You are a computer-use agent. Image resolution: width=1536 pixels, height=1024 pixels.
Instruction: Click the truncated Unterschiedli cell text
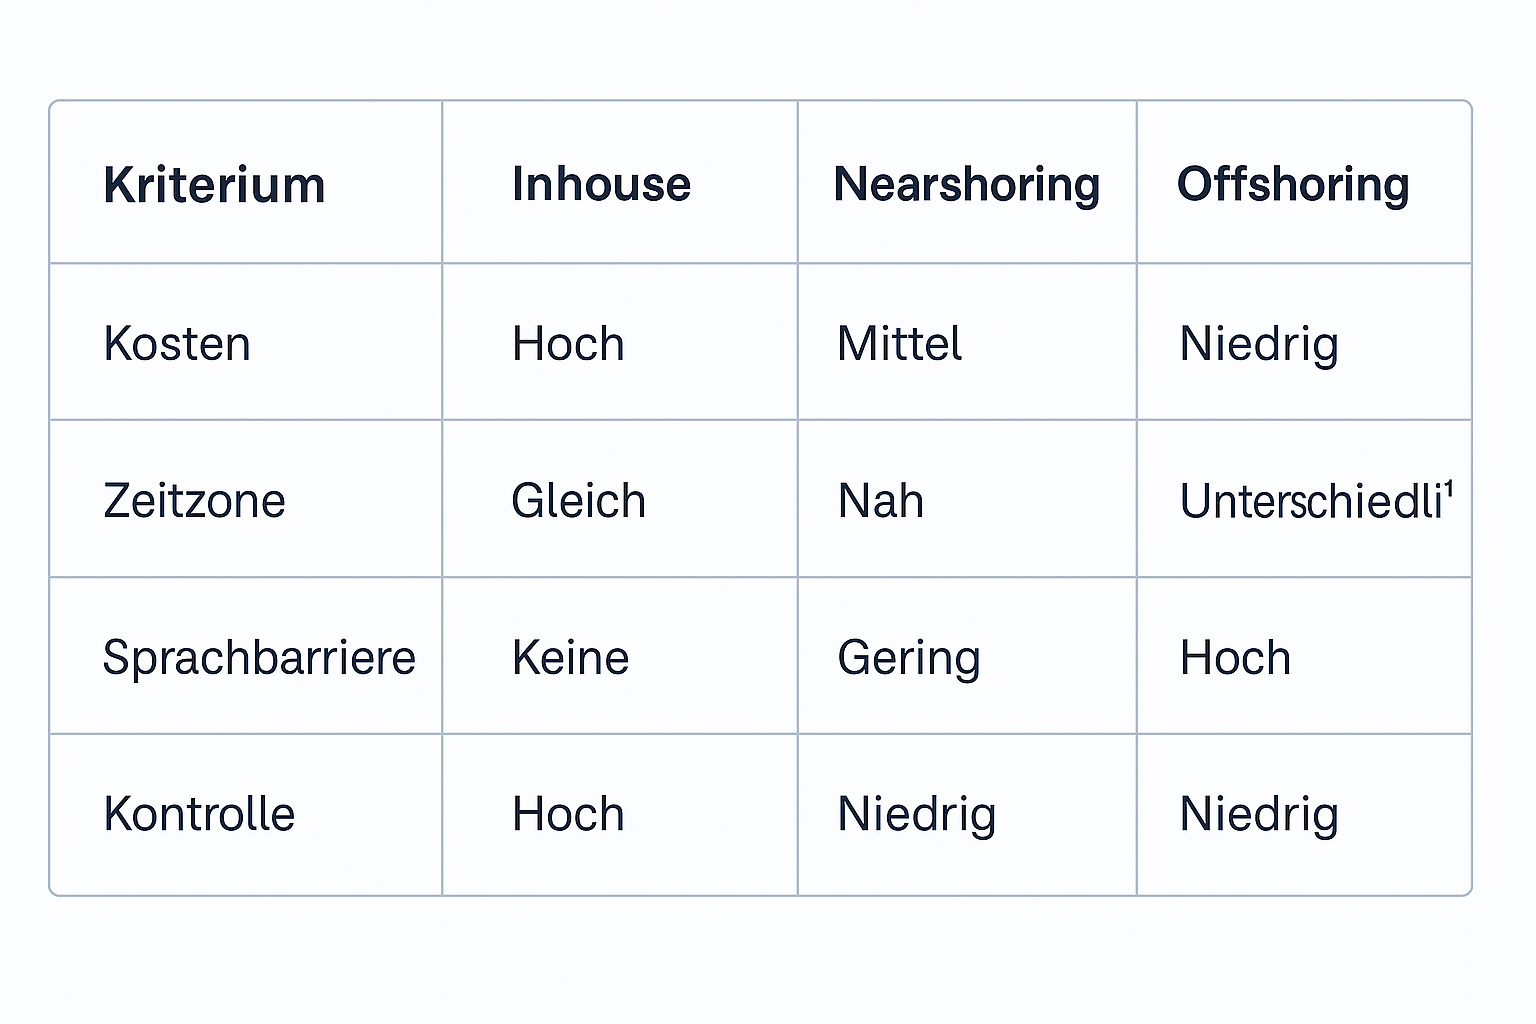[x=1310, y=501]
